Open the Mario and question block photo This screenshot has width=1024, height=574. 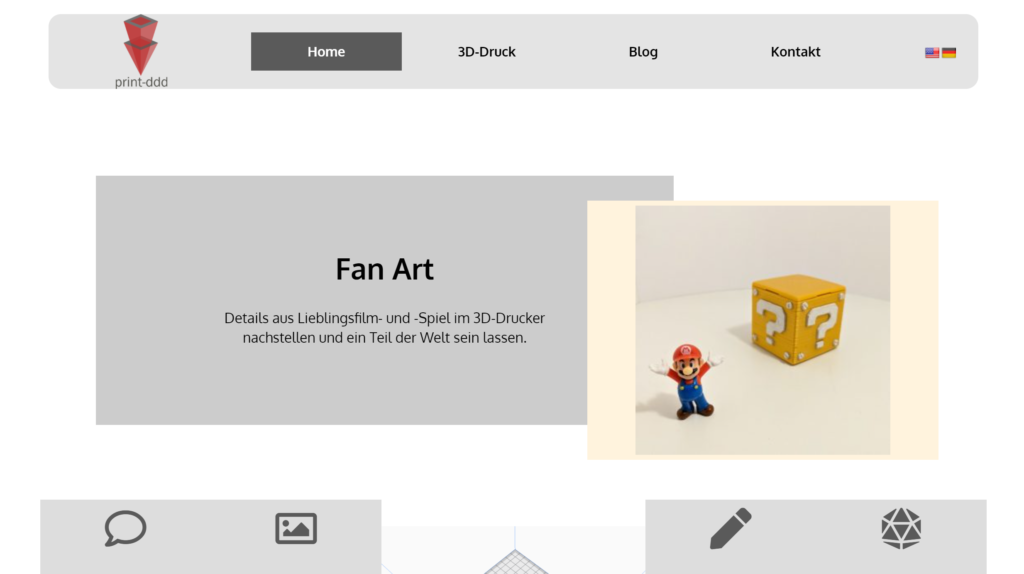pyautogui.click(x=762, y=330)
